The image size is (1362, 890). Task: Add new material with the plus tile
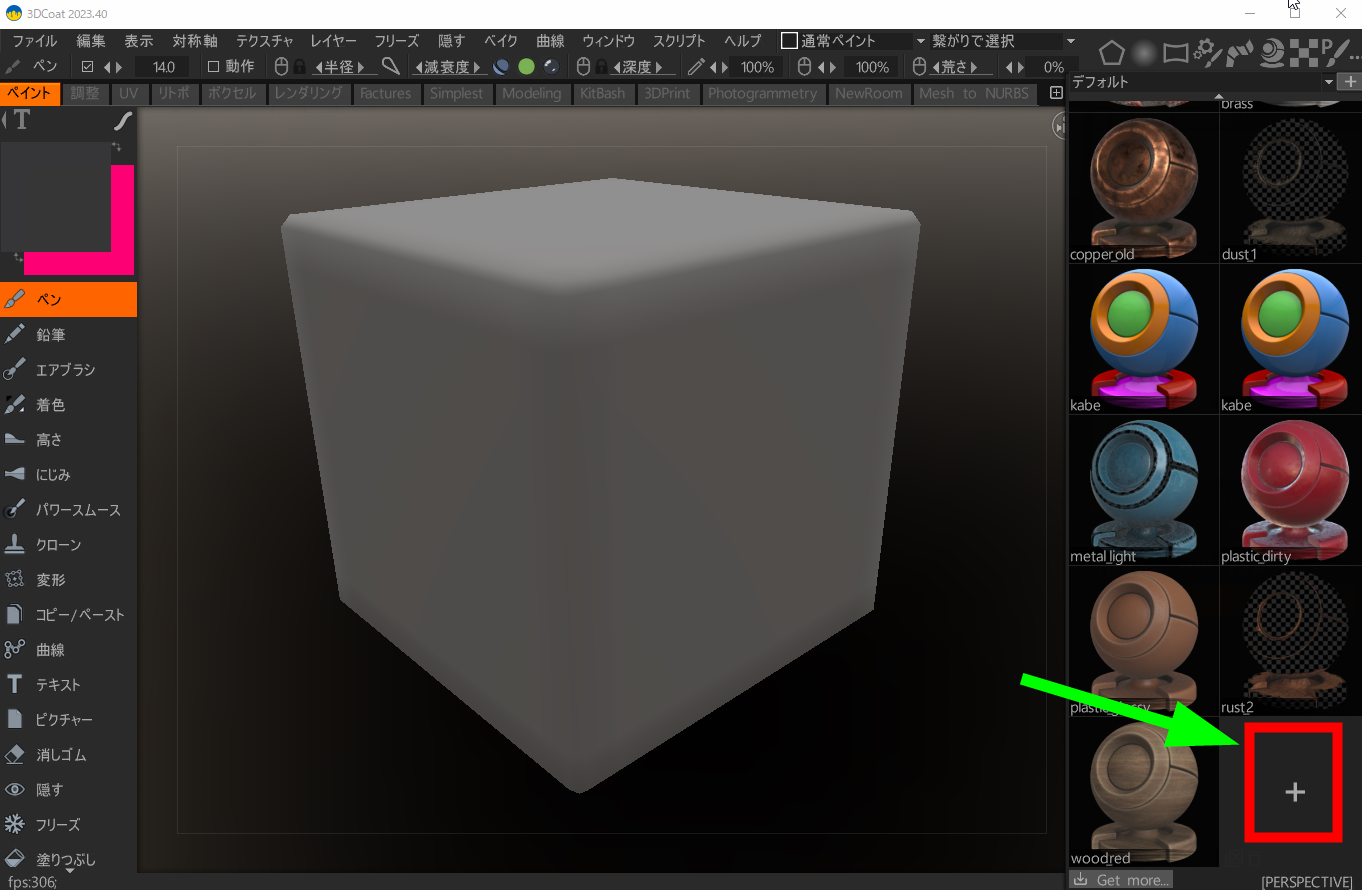tap(1294, 792)
